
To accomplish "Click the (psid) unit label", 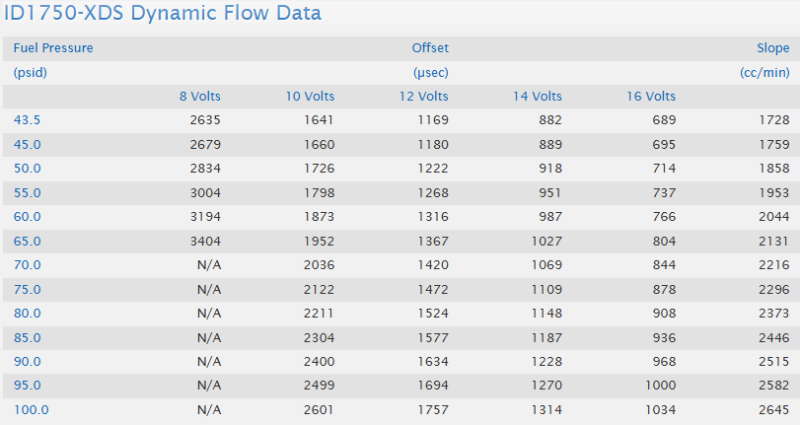I will [30, 72].
